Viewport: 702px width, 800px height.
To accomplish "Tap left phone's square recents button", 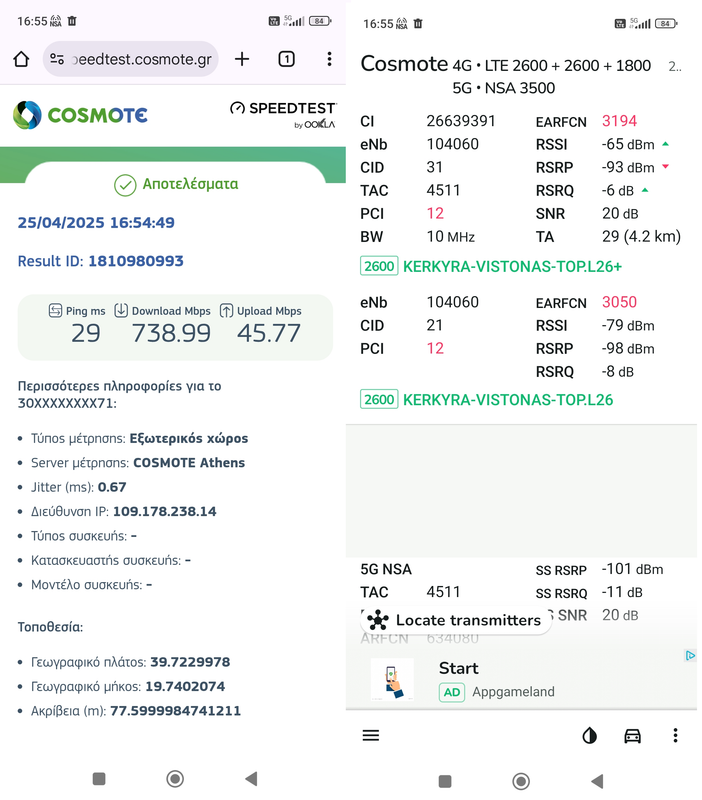I will [99, 779].
